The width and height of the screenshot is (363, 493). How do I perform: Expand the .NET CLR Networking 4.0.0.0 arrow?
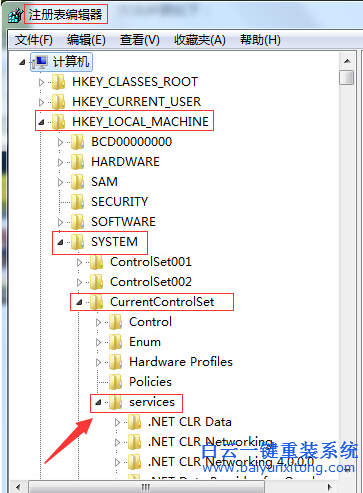[117, 463]
